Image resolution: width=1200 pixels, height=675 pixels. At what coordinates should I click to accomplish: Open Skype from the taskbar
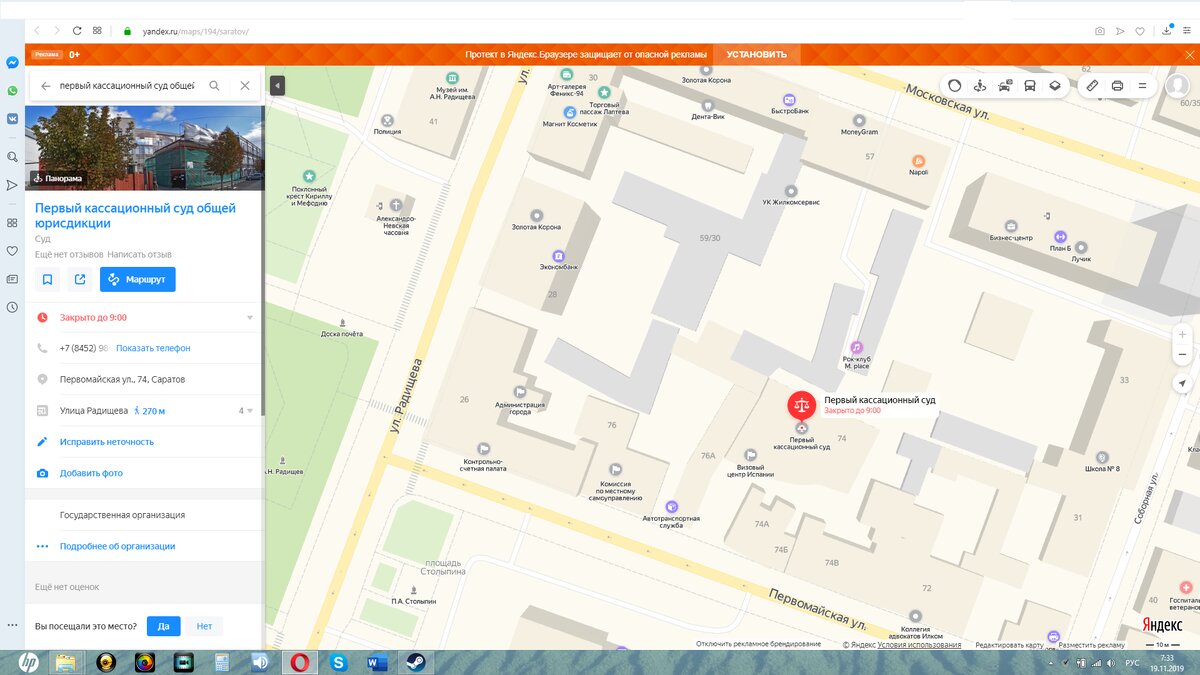[x=338, y=662]
